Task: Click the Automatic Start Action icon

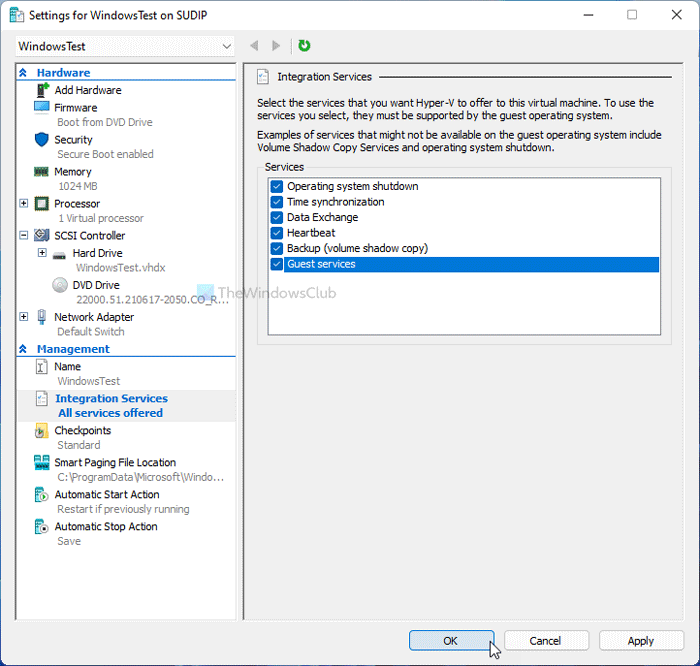Action: click(42, 495)
